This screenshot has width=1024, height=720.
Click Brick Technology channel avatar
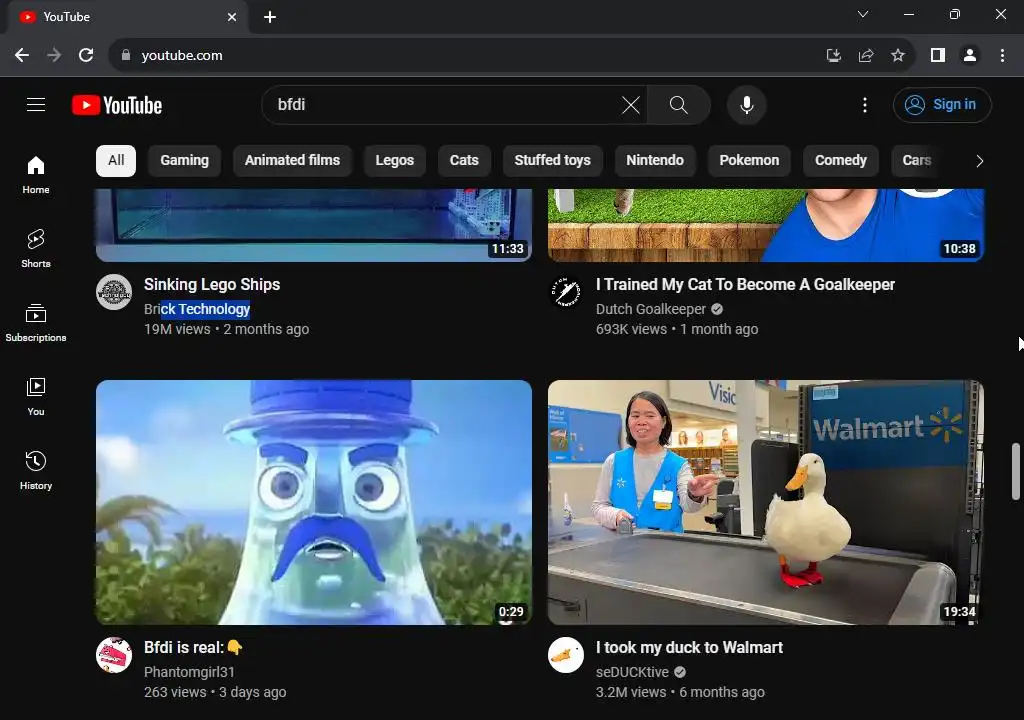(114, 292)
